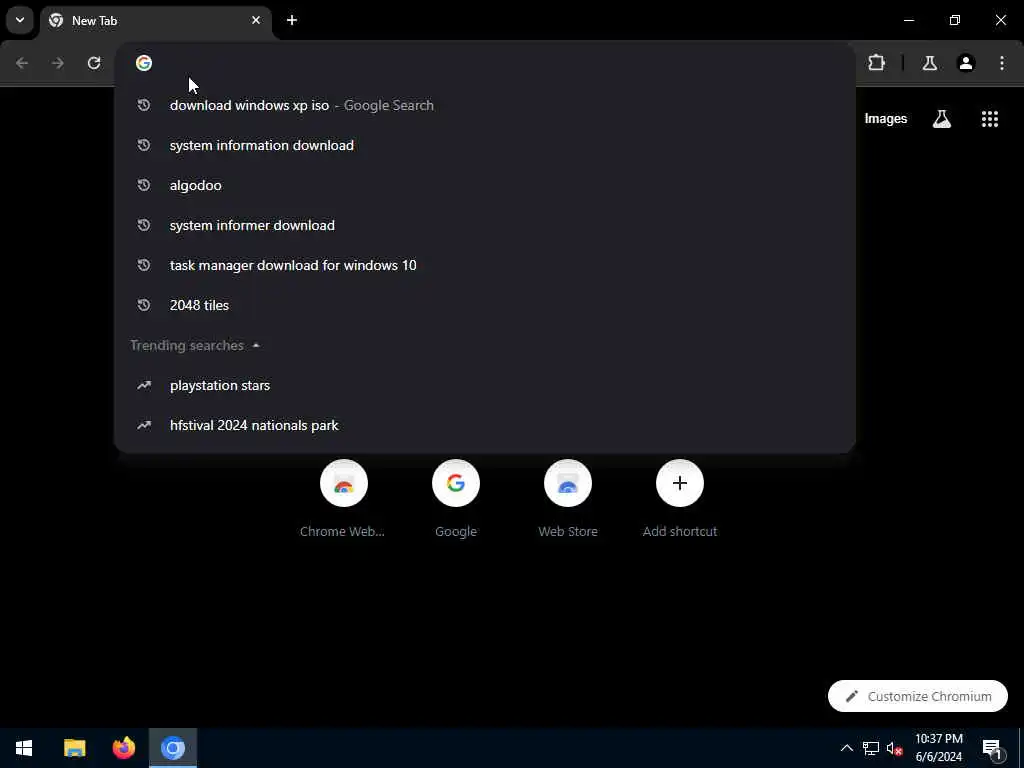1024x768 pixels.
Task: Open Chrome Labs flask in toolbar
Action: coord(930,63)
